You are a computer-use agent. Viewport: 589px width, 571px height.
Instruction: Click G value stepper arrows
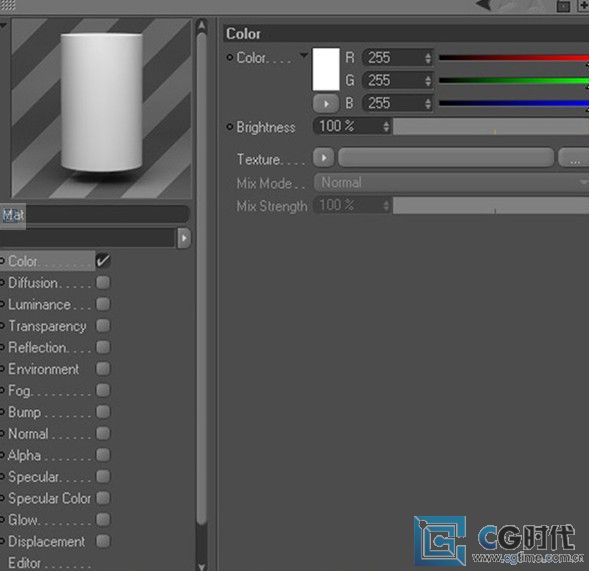(x=428, y=81)
